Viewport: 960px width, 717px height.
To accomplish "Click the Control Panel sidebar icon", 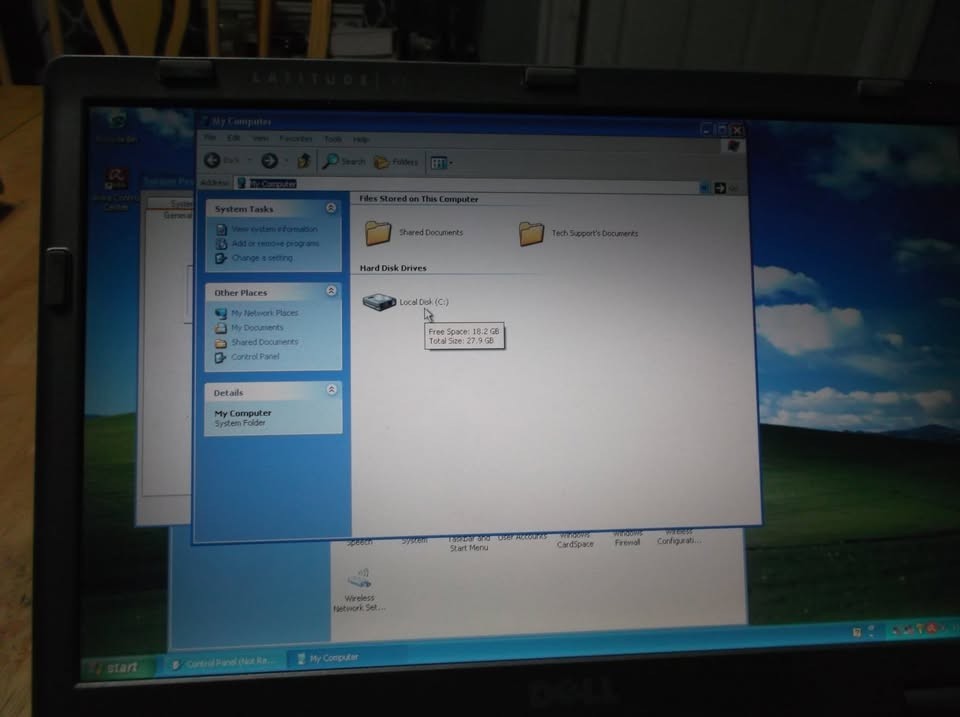I will point(221,358).
